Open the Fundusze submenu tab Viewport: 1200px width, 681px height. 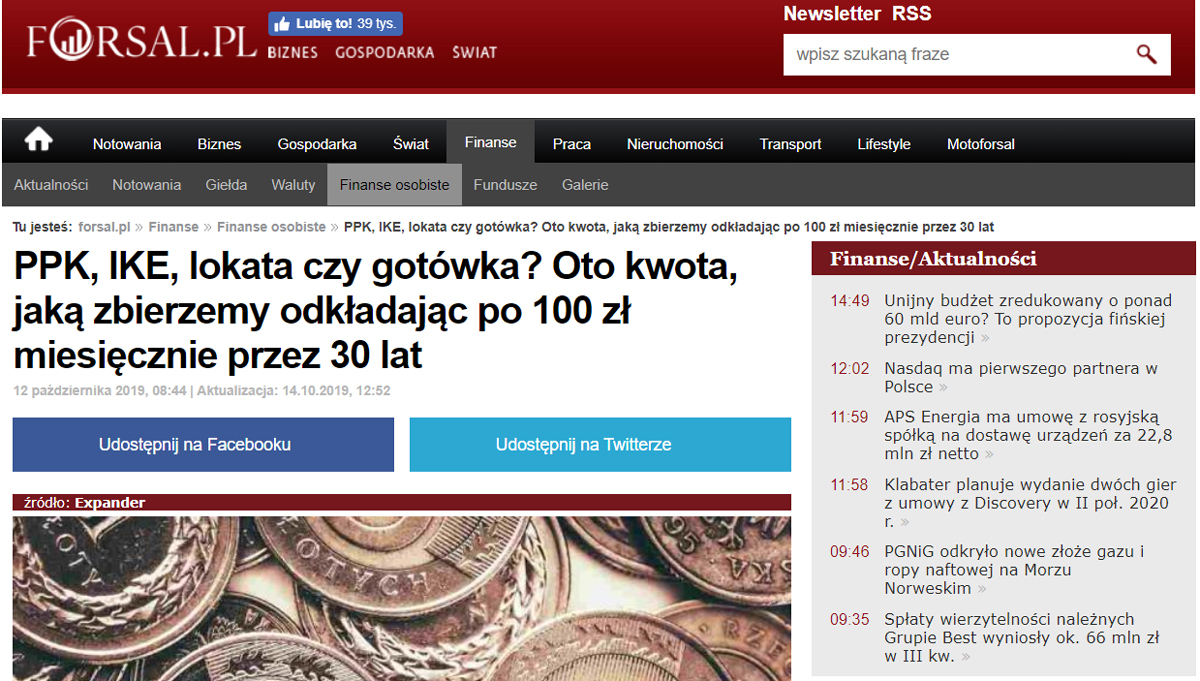coord(505,185)
